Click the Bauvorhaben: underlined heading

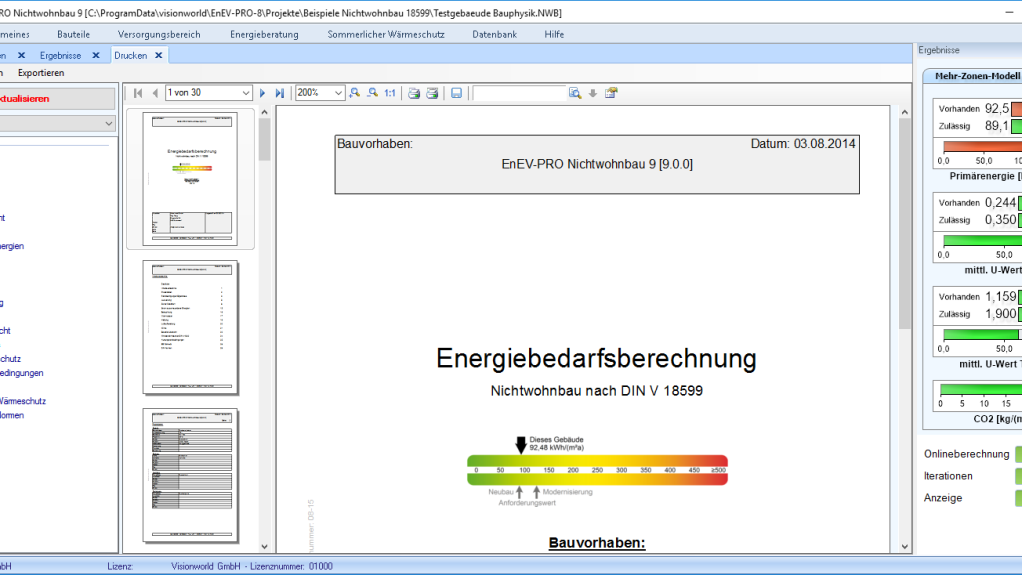[596, 543]
